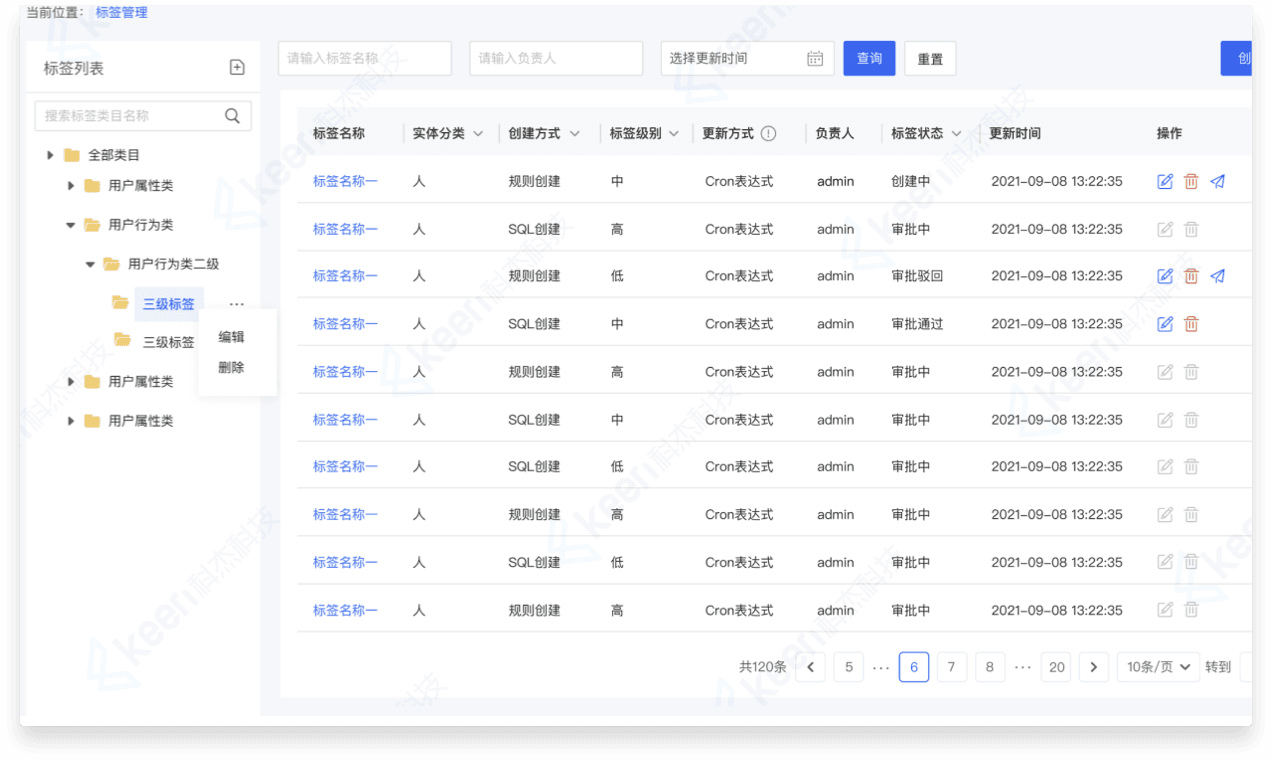
Task: Click the 请输入标签名称 input field
Action: pyautogui.click(x=364, y=58)
